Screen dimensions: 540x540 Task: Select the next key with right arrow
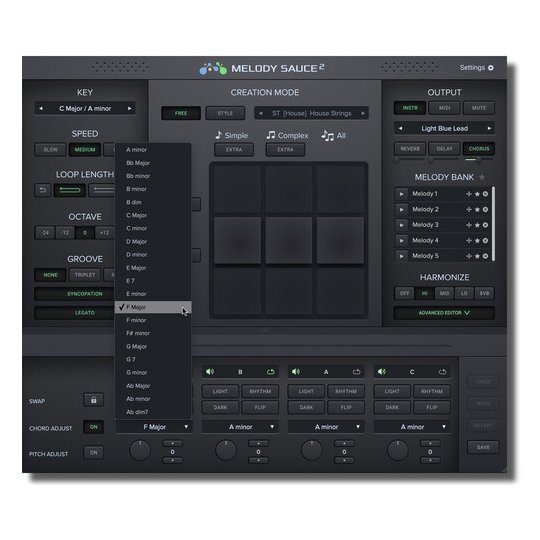point(129,108)
